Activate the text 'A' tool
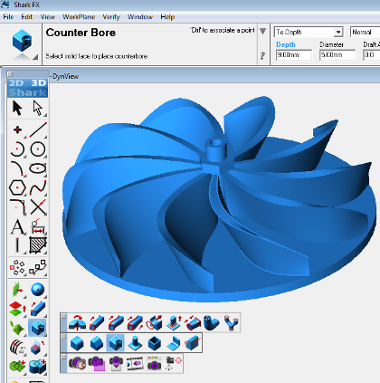The image size is (380, 383). (17, 227)
